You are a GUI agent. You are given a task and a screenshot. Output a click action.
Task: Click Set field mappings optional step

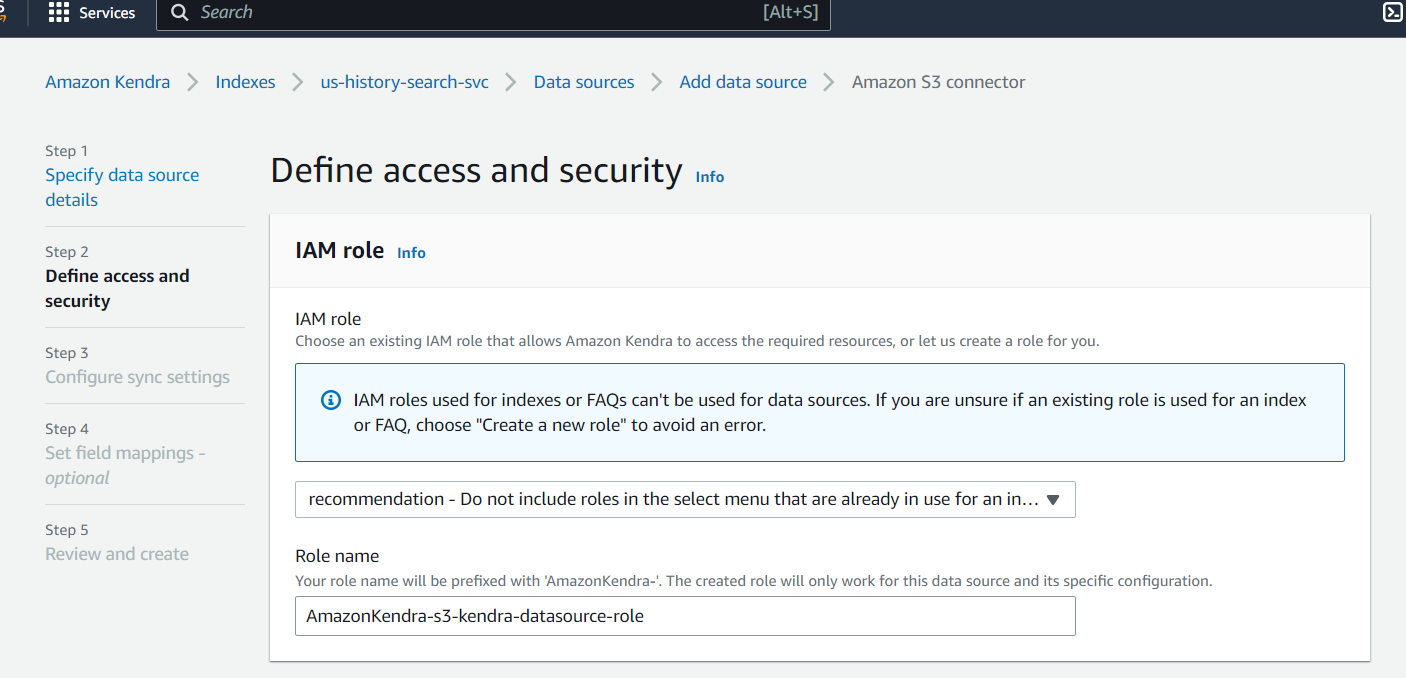[x=125, y=465]
